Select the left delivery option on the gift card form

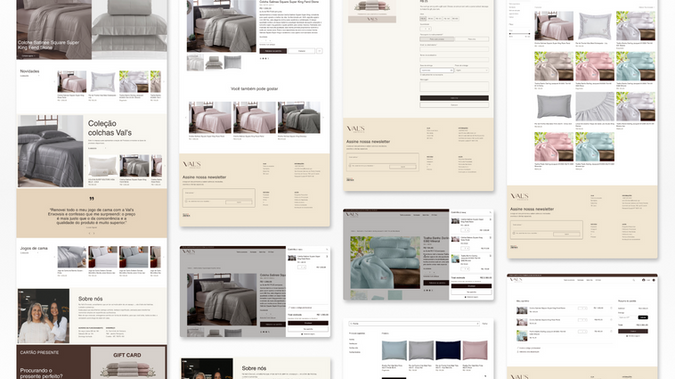pos(437,39)
